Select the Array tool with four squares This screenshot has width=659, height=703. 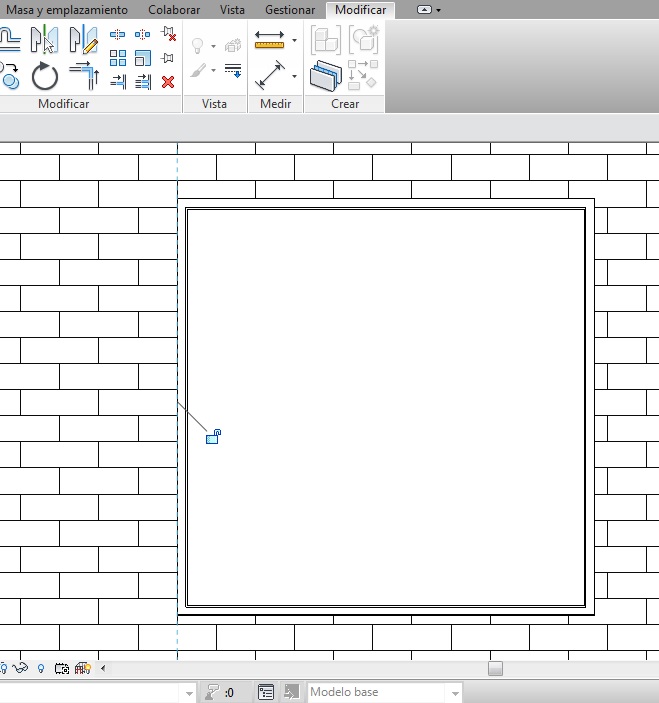pyautogui.click(x=118, y=58)
